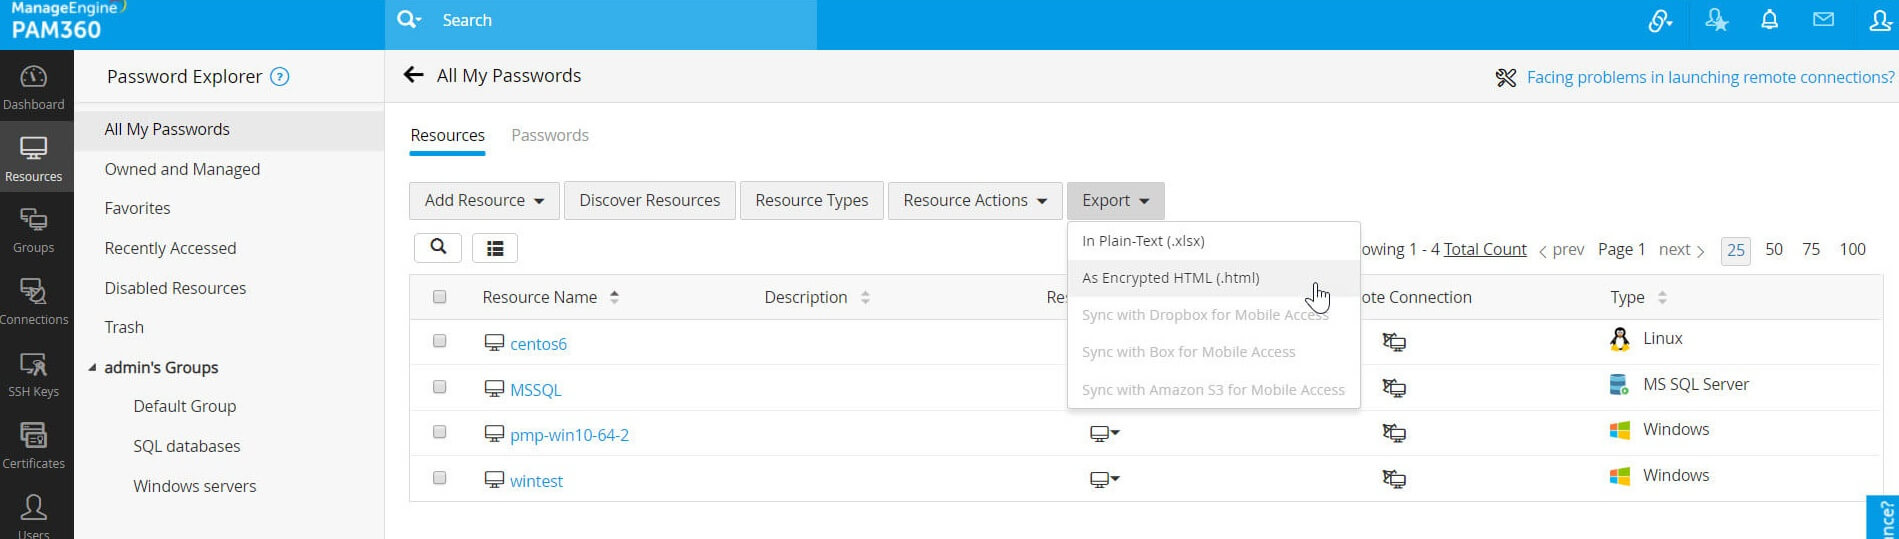Image resolution: width=1899 pixels, height=539 pixels.
Task: Click the back arrow beside All My Passwords
Action: (x=413, y=75)
